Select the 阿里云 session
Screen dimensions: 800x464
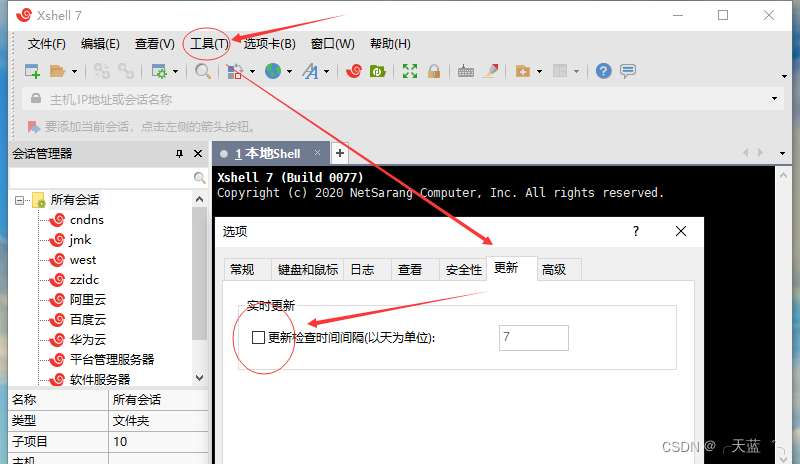pos(88,300)
